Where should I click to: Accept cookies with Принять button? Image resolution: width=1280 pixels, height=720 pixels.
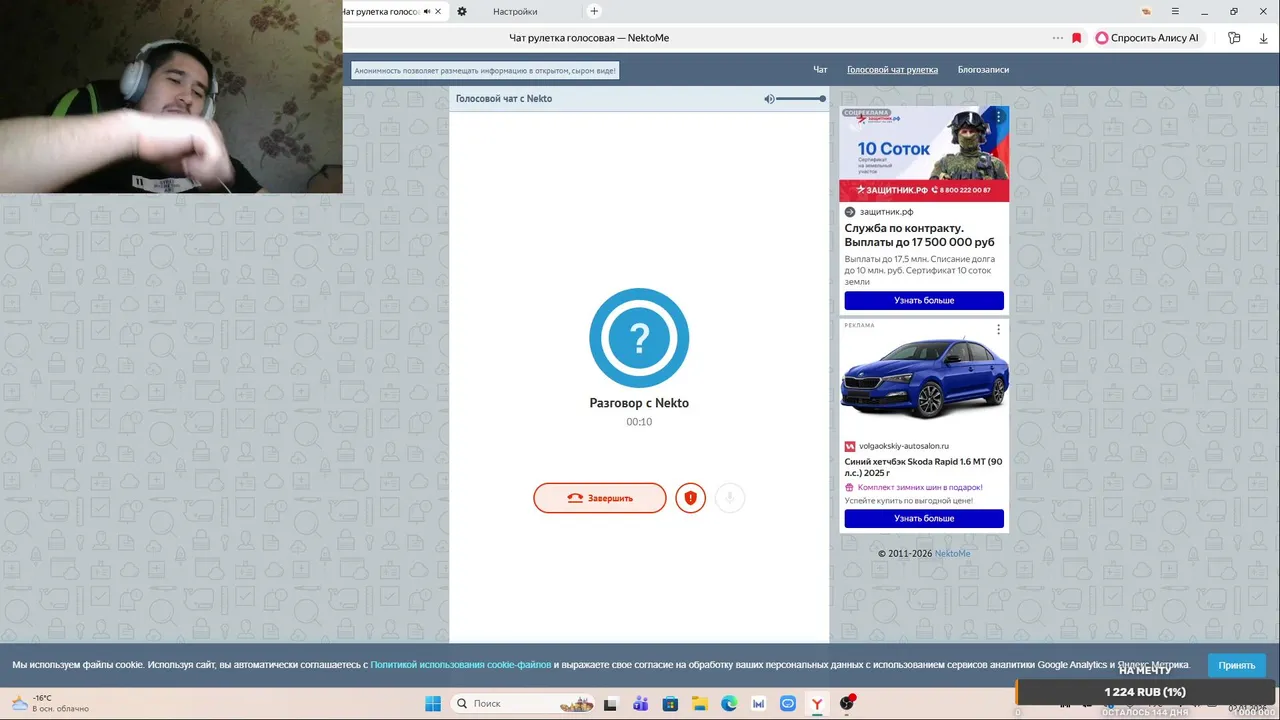click(x=1236, y=665)
